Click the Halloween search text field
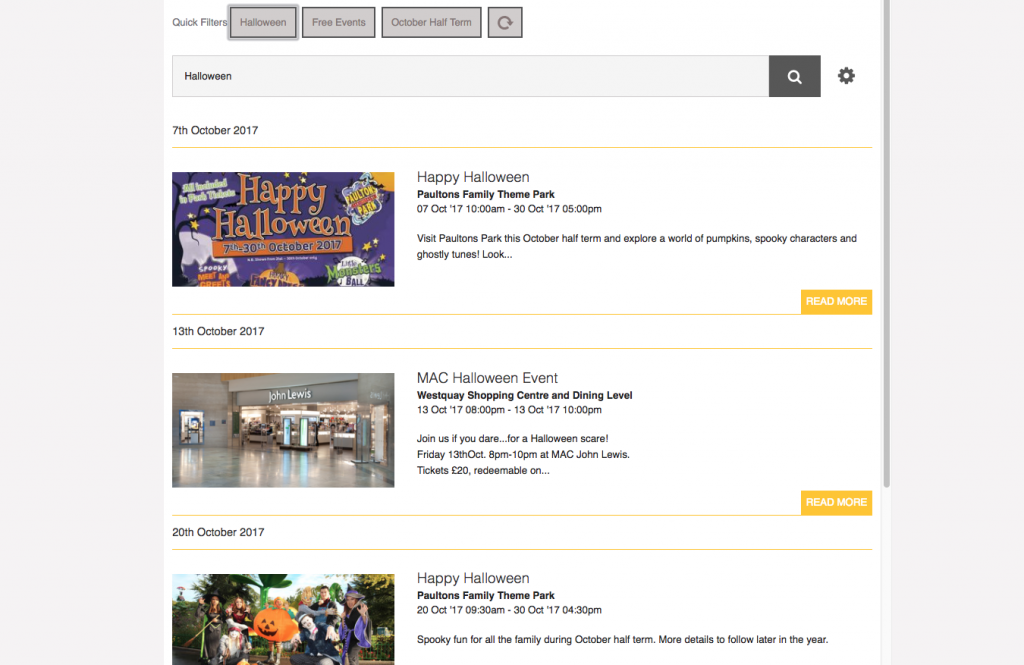Image resolution: width=1024 pixels, height=665 pixels. (470, 76)
